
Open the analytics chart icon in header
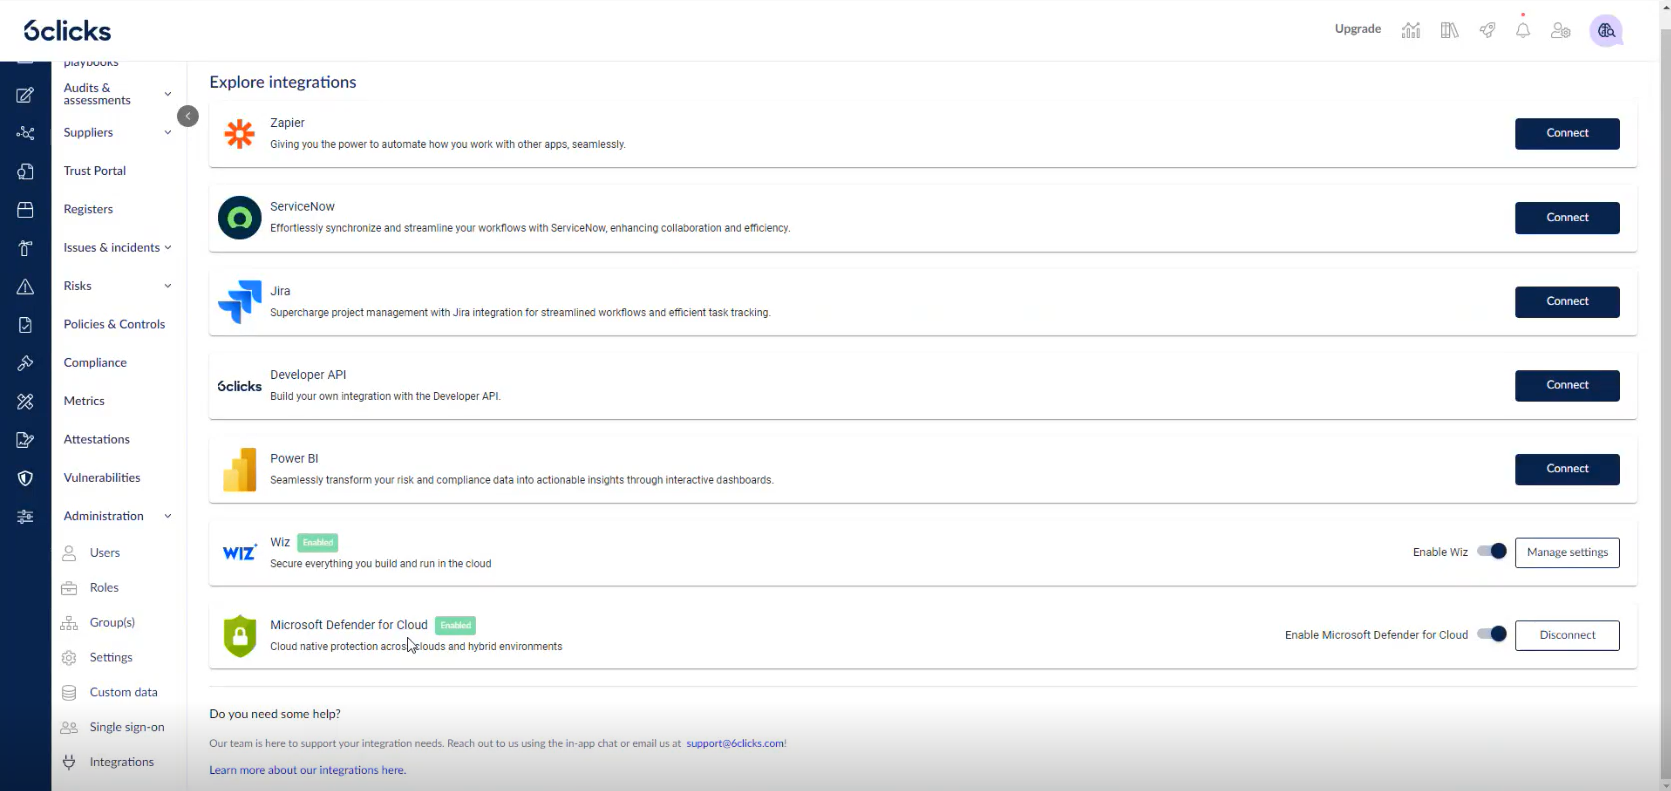click(1410, 31)
